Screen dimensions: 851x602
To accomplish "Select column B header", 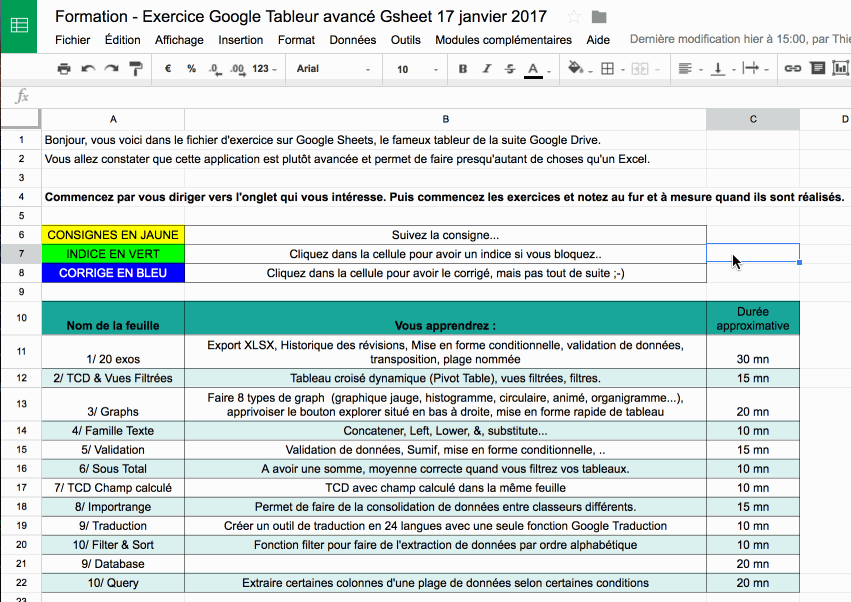I will click(x=446, y=119).
